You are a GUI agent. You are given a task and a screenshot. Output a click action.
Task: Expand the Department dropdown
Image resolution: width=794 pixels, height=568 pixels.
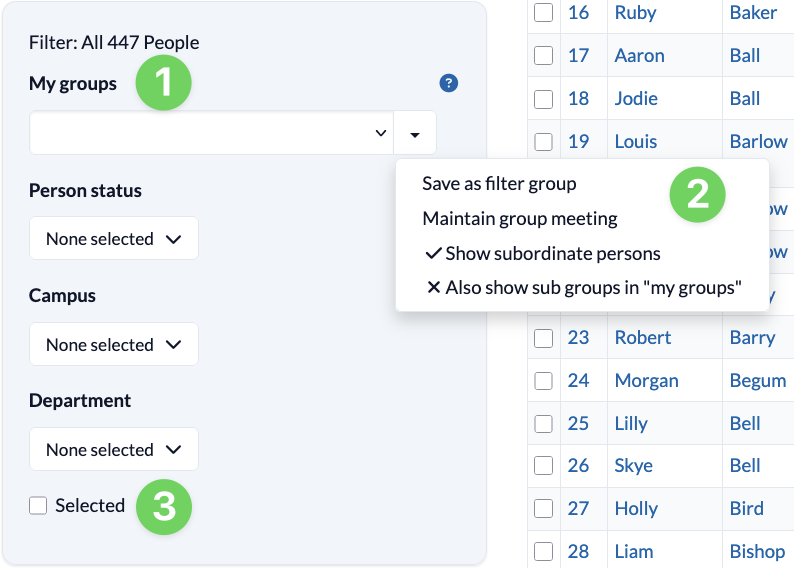114,450
